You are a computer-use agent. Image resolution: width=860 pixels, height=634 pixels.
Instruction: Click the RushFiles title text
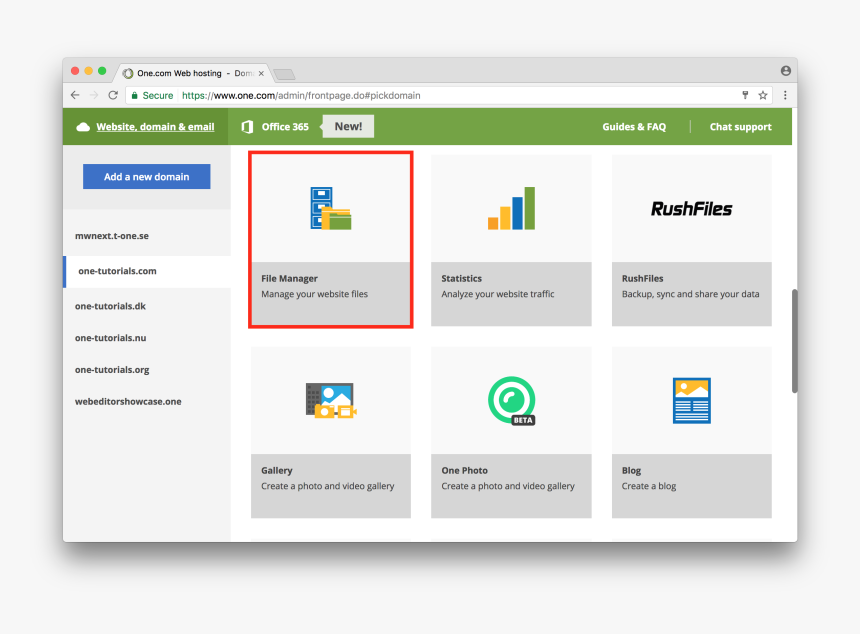pyautogui.click(x=642, y=279)
